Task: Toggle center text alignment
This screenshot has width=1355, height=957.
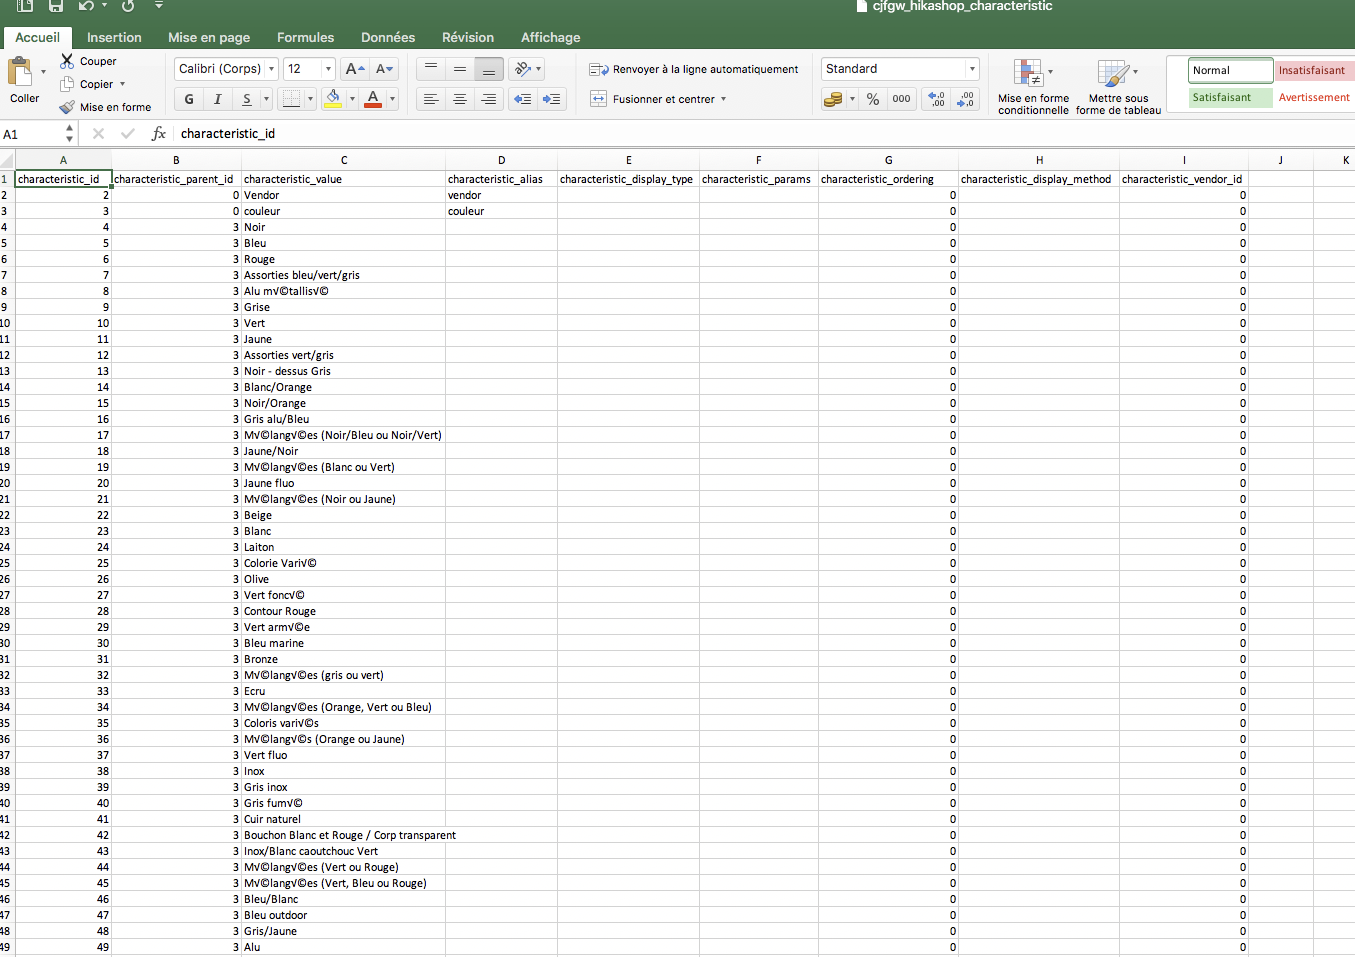Action: 460,99
